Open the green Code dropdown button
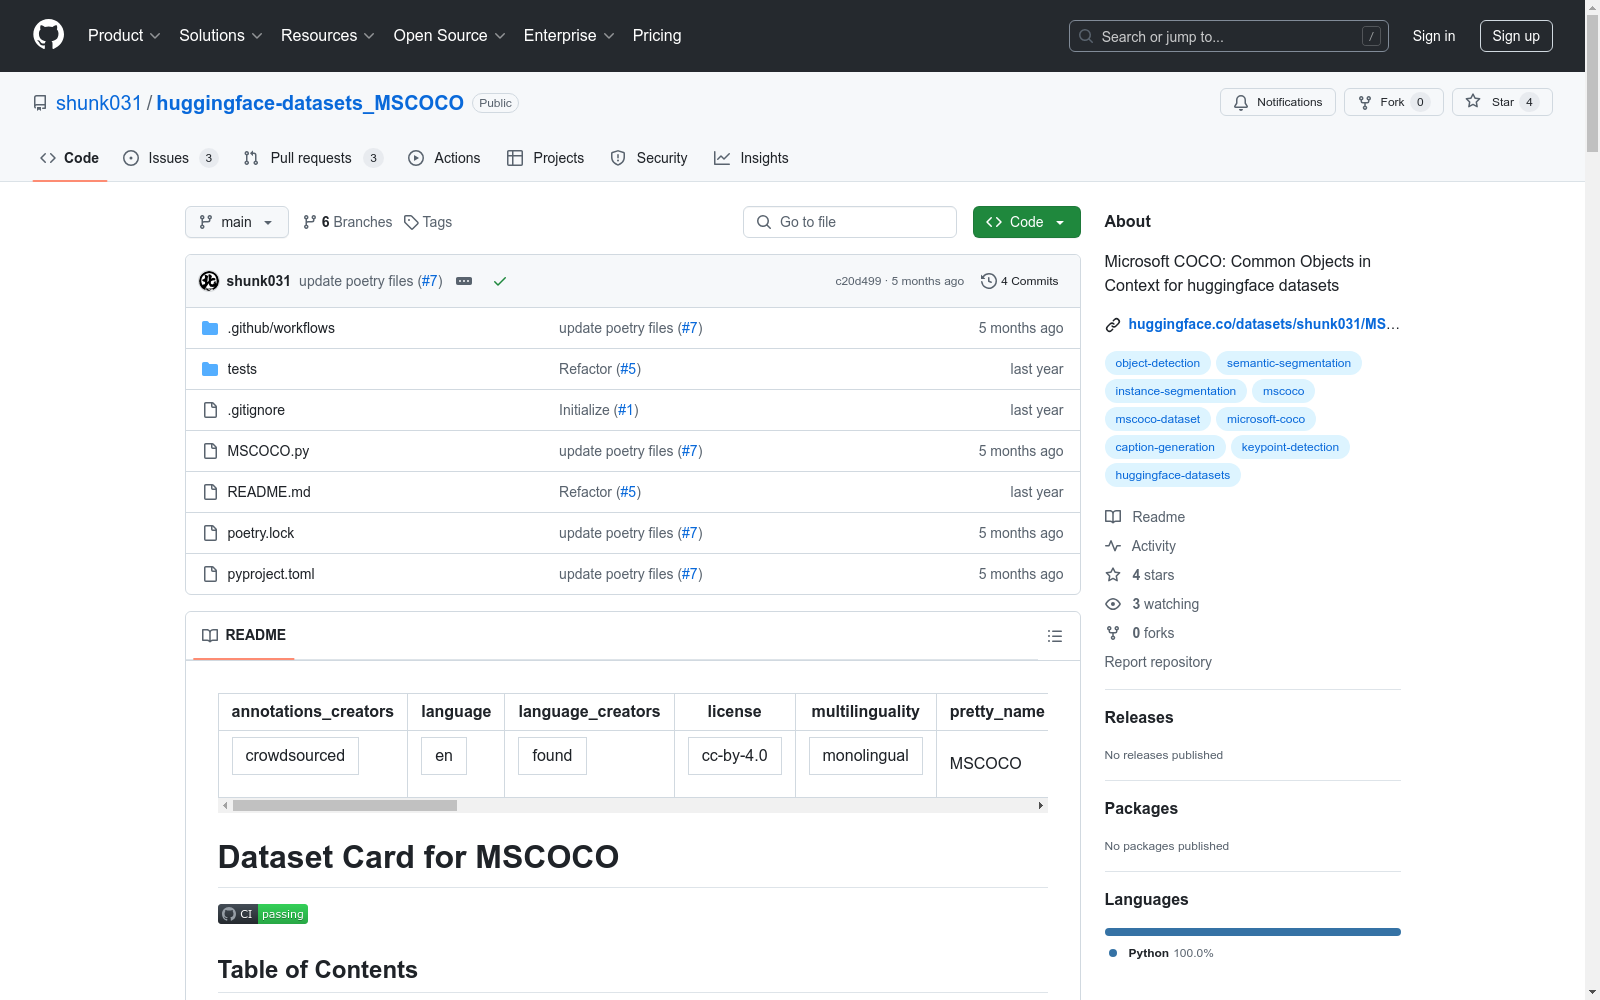The height and width of the screenshot is (1000, 1600). click(1026, 222)
